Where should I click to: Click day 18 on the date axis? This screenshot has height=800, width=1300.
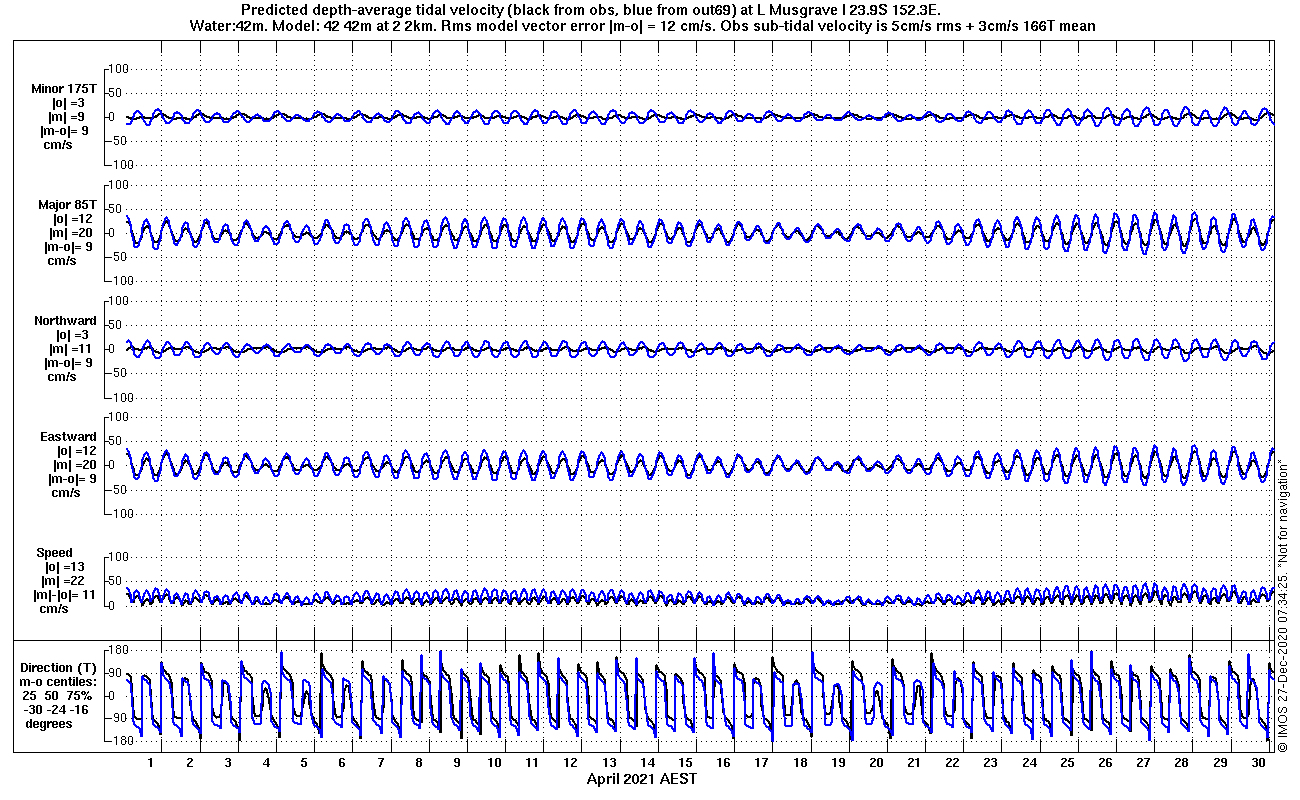coord(801,762)
